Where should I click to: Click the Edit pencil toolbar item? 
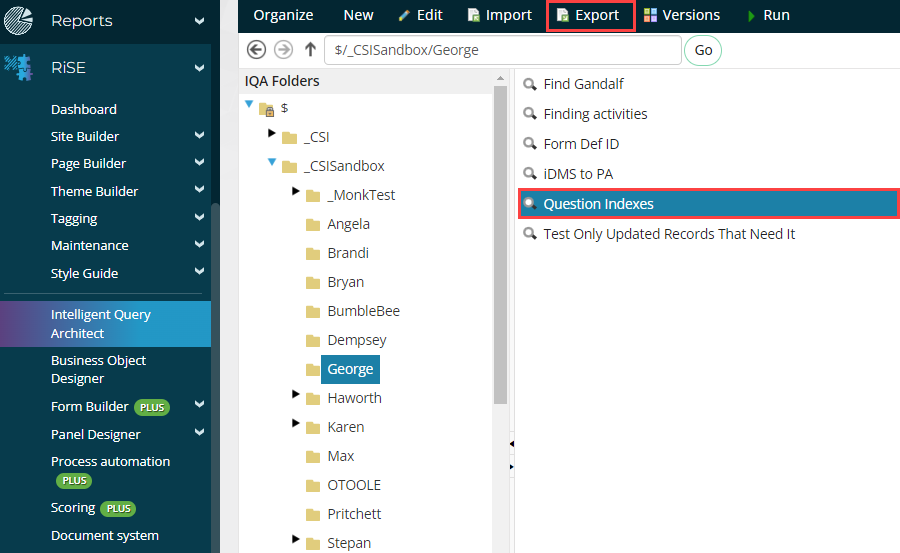point(420,15)
